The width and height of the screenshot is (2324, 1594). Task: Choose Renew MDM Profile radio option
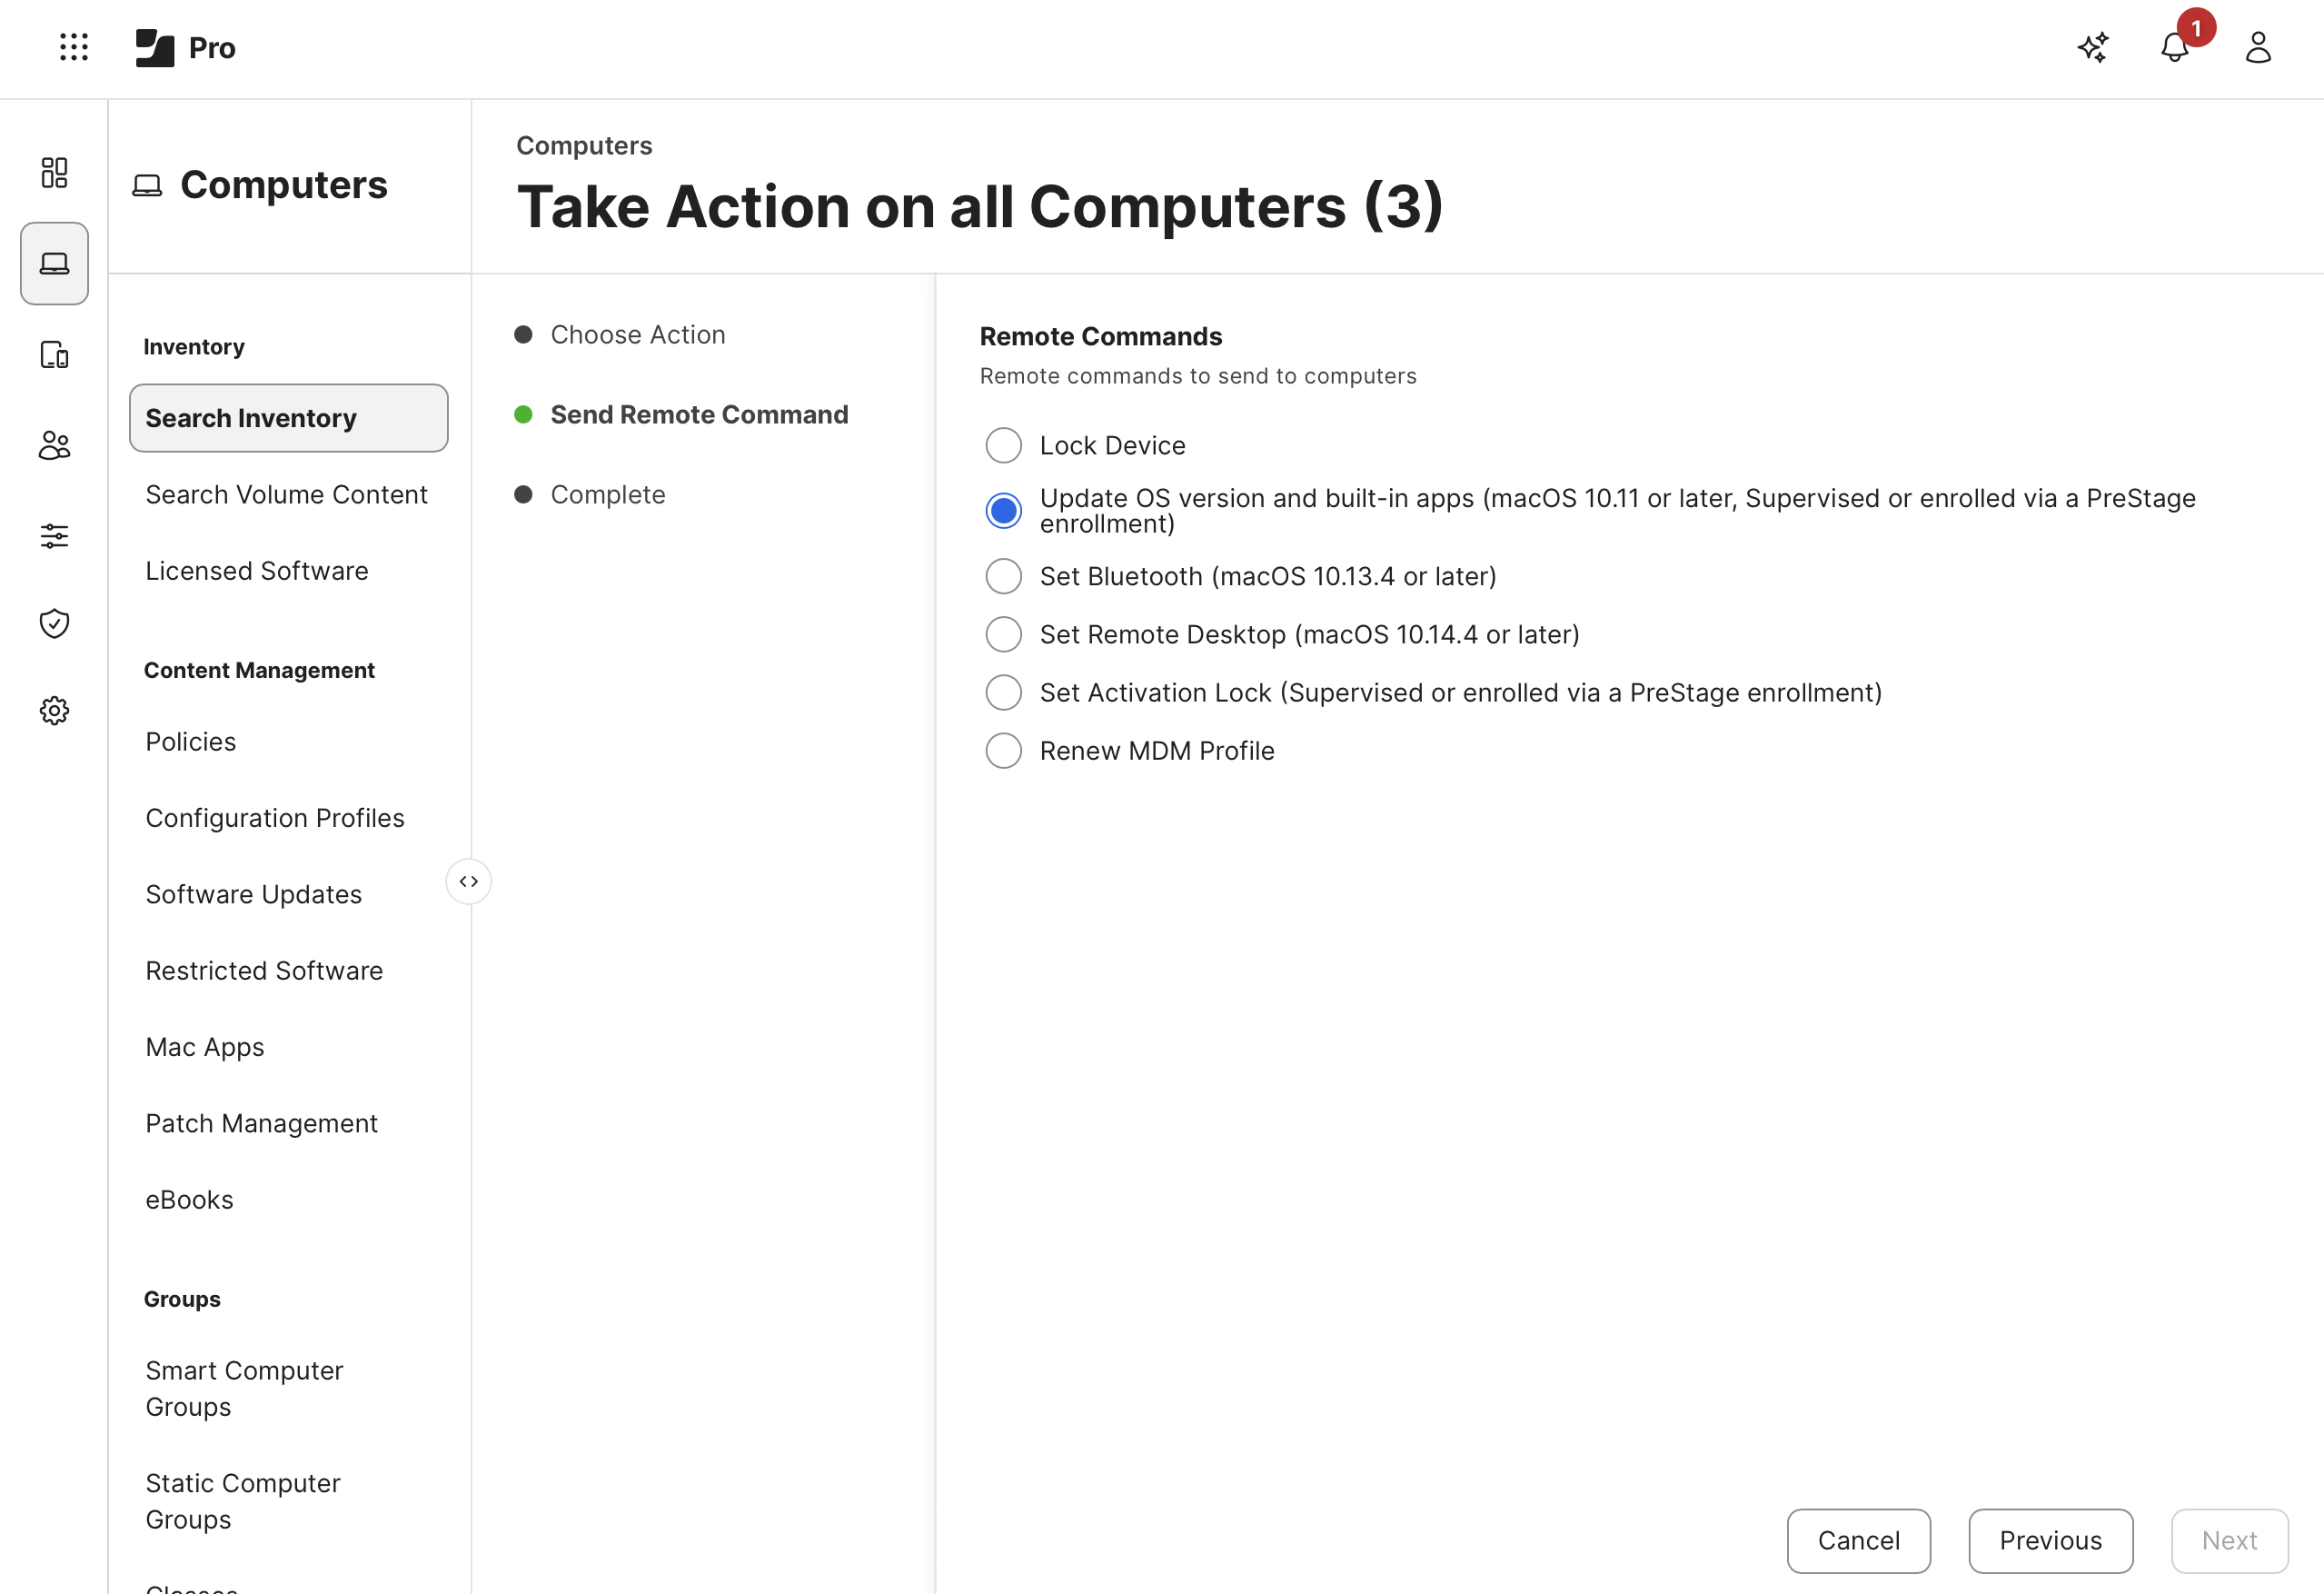point(1003,751)
